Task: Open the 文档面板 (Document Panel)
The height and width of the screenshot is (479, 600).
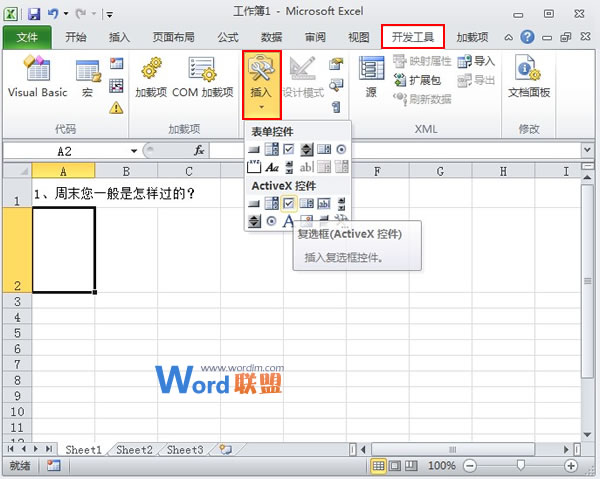Action: coord(529,79)
